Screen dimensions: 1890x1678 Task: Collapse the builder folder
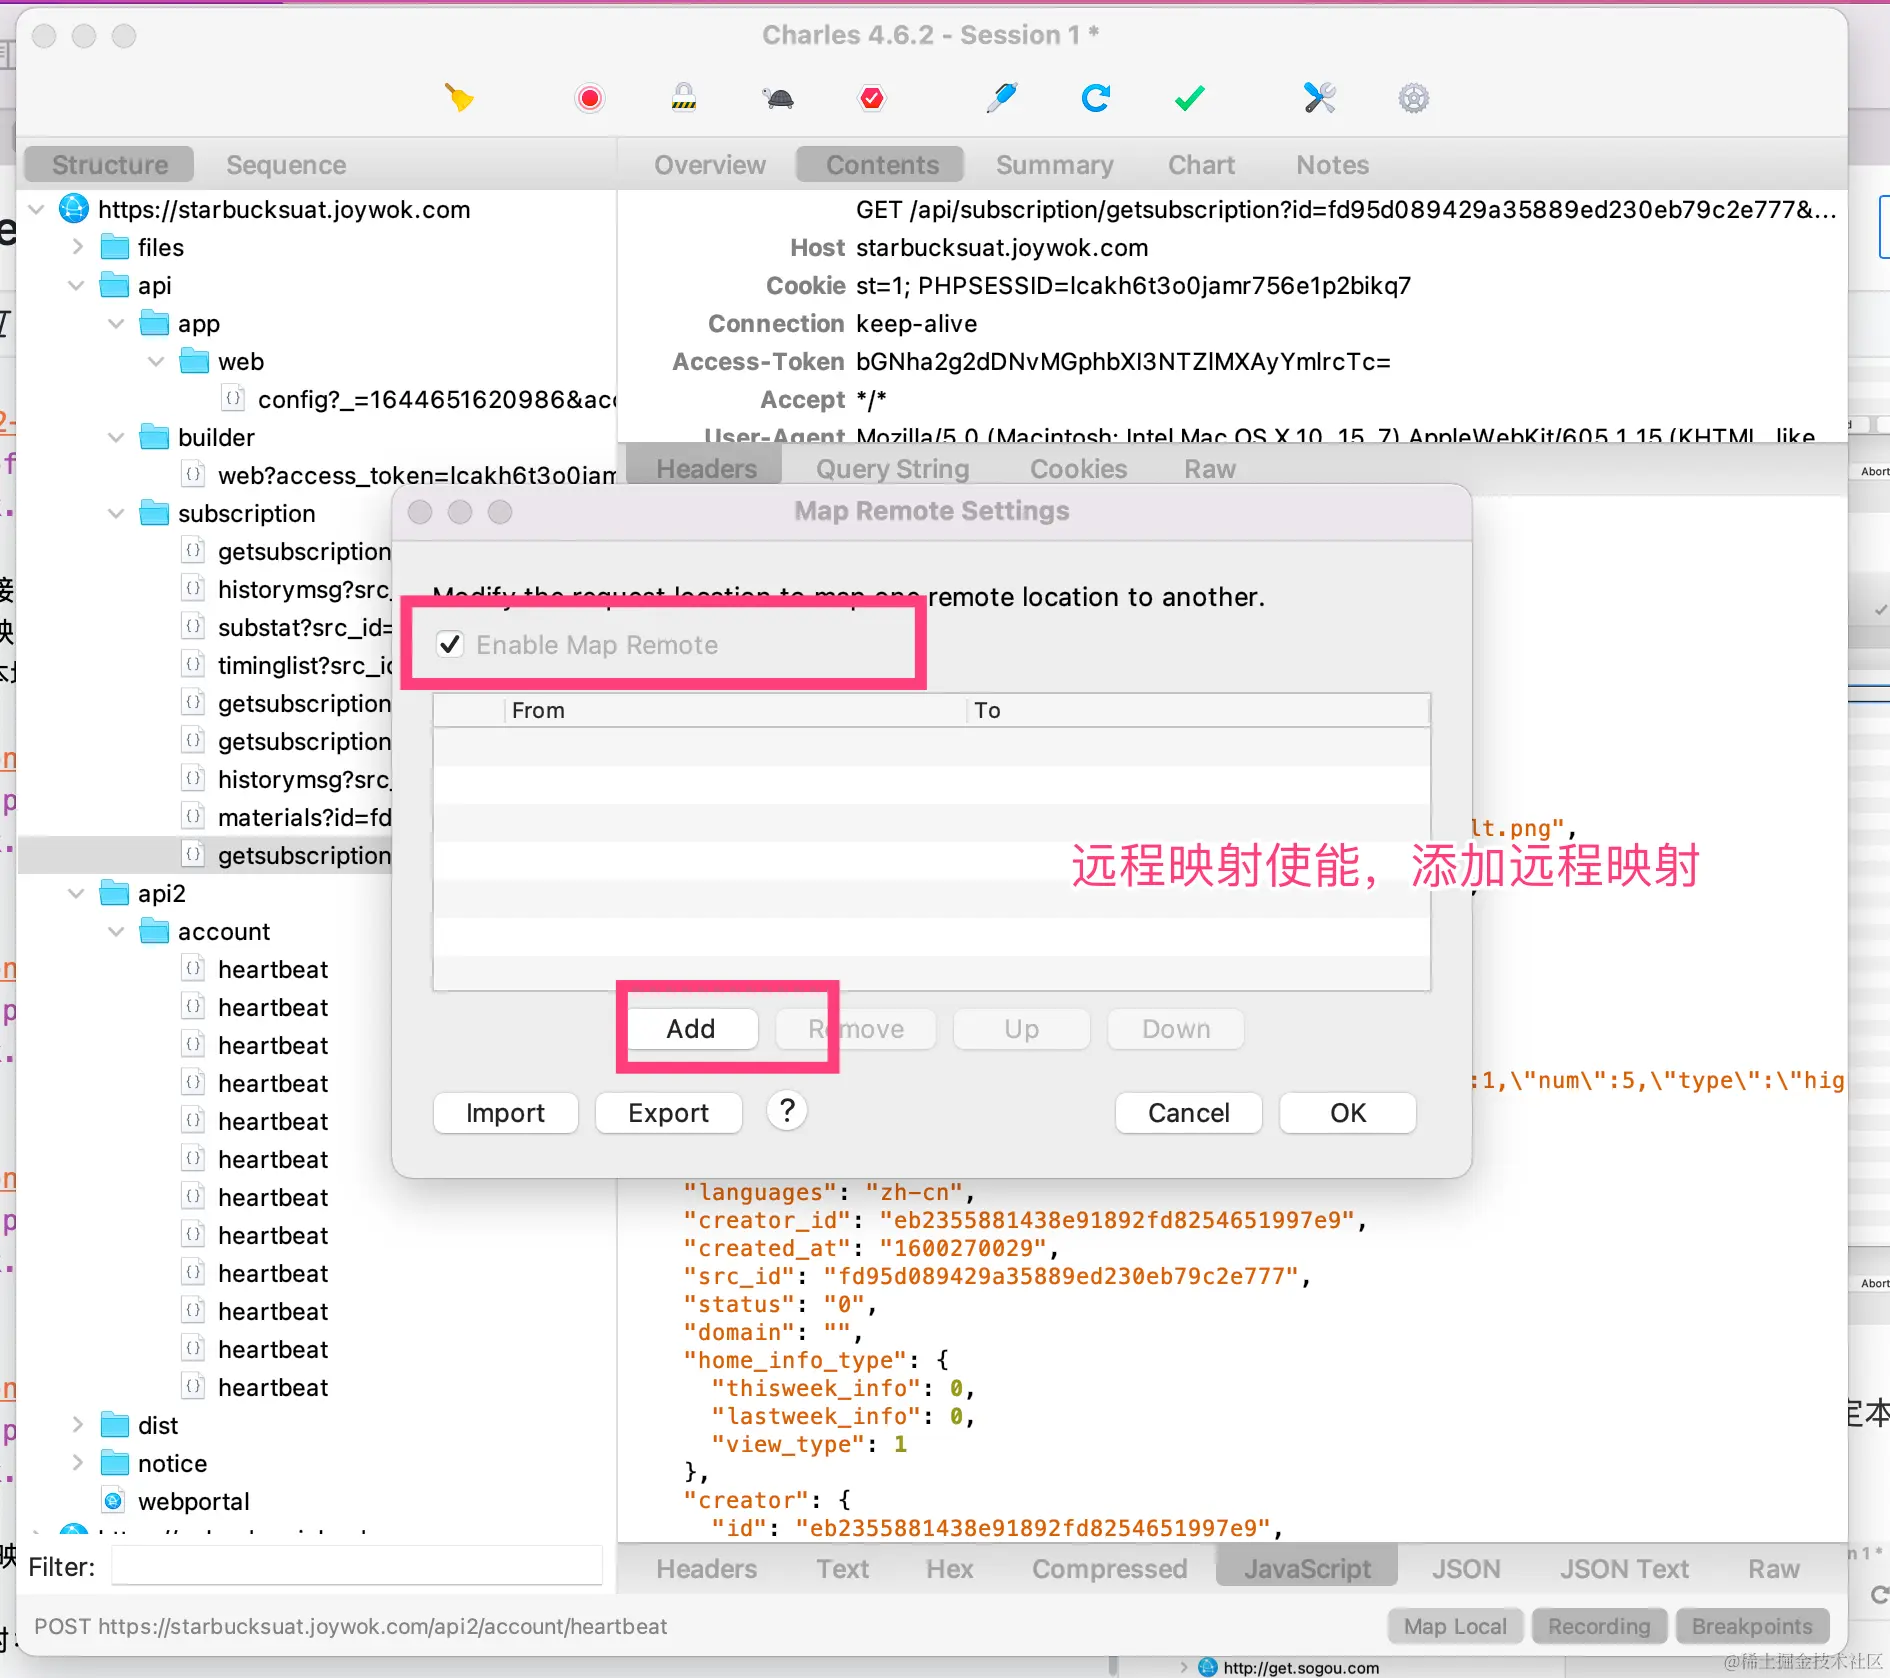[x=117, y=437]
